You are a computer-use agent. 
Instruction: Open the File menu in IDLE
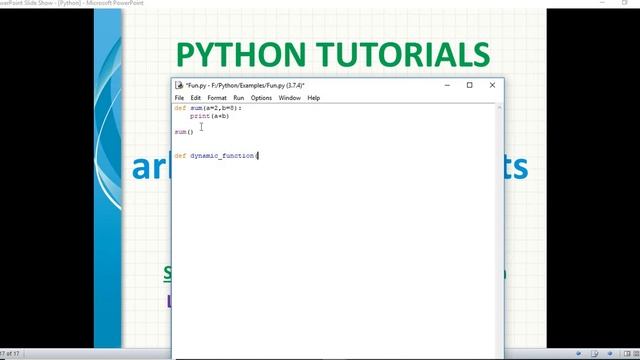[179, 98]
